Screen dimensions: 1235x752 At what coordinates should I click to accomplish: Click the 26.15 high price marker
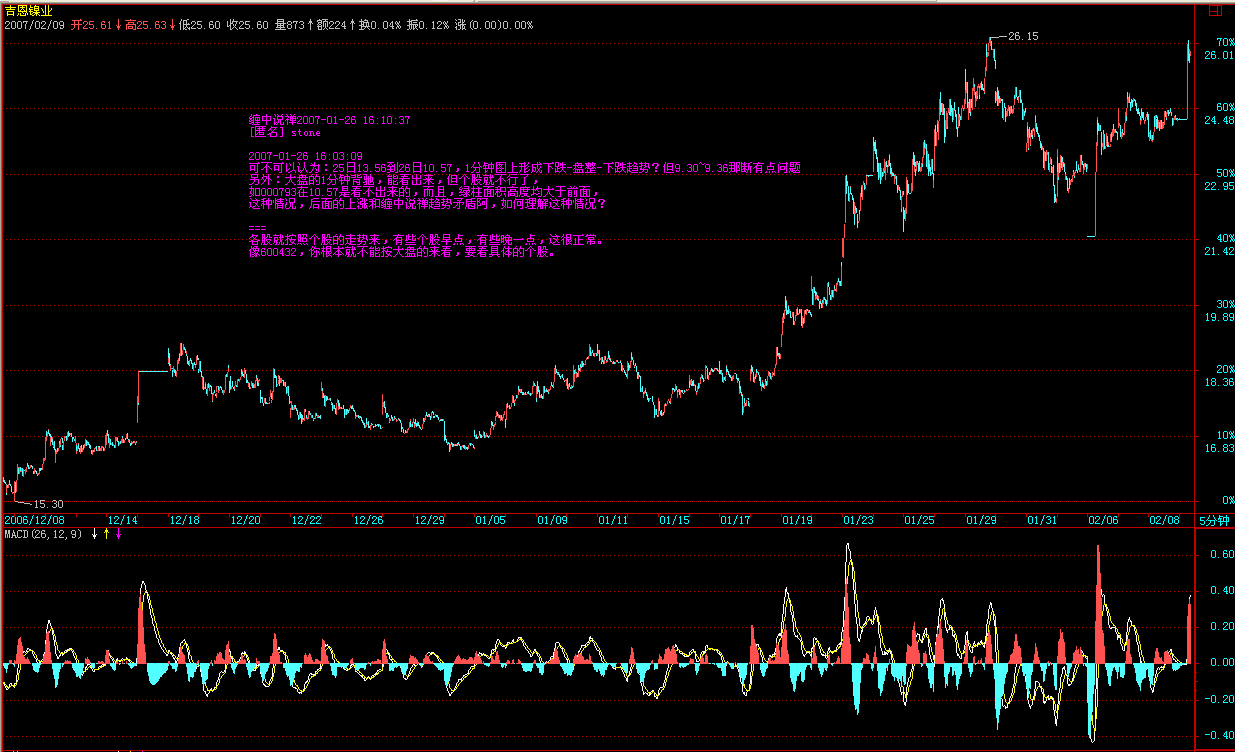coord(1022,36)
